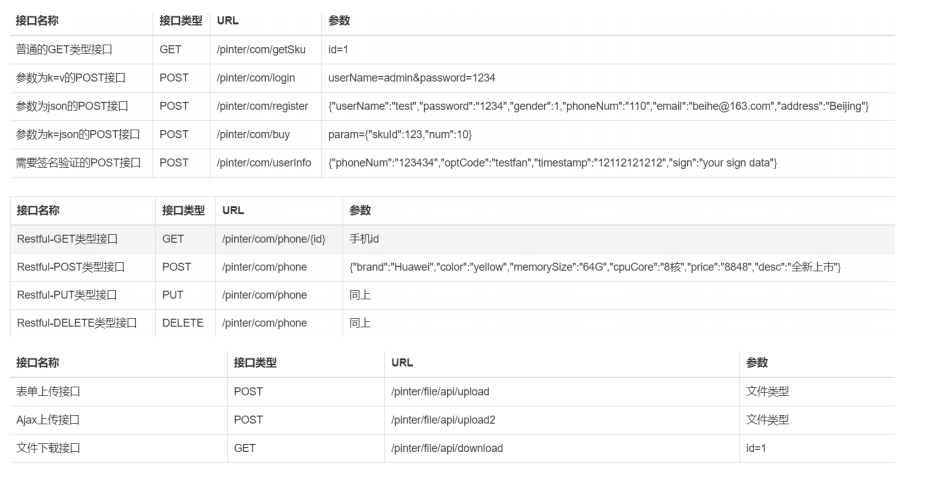
Task: Select the /pinter/com/userInfo URL
Action: pyautogui.click(x=263, y=162)
